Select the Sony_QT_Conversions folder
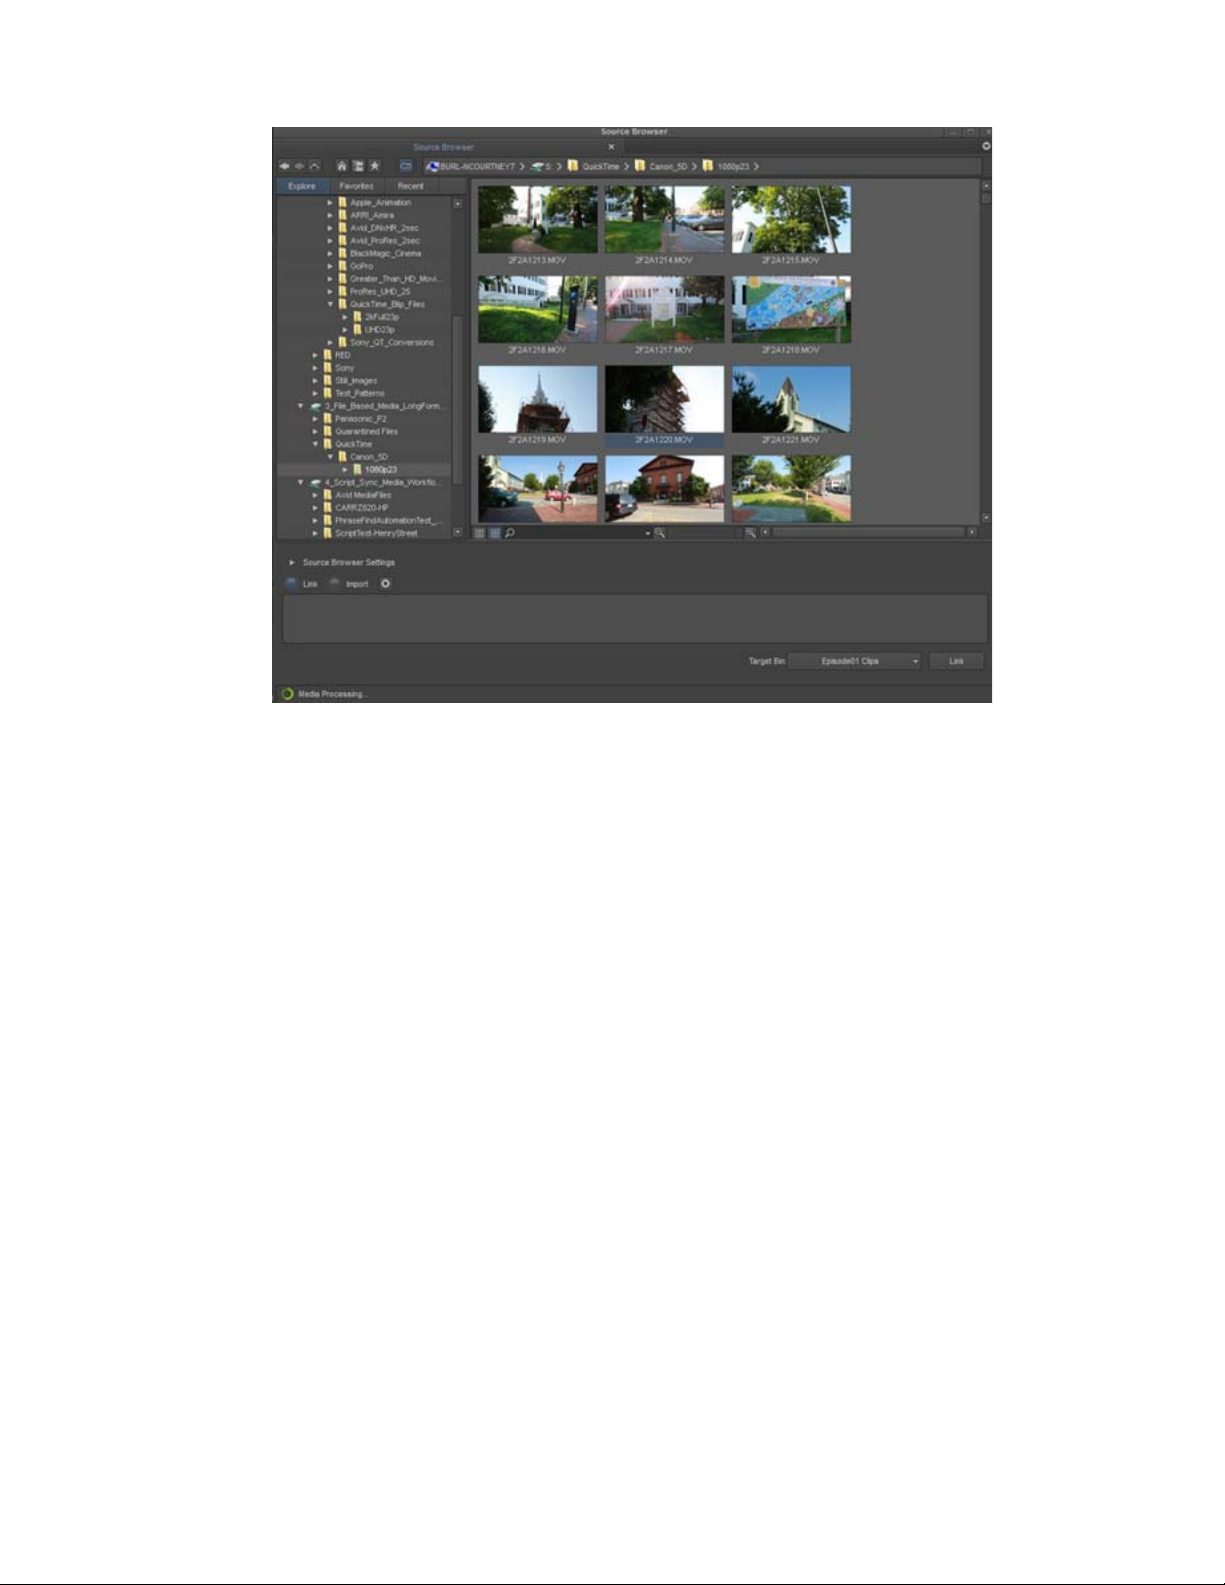 392,343
